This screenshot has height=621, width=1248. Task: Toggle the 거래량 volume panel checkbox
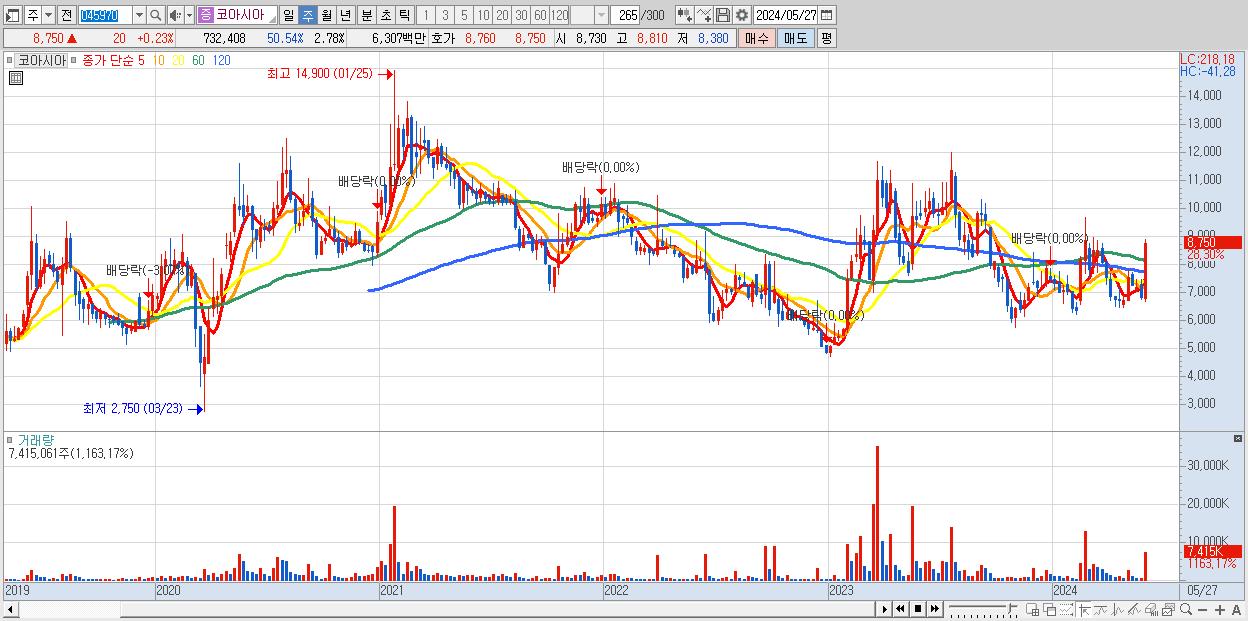12,440
